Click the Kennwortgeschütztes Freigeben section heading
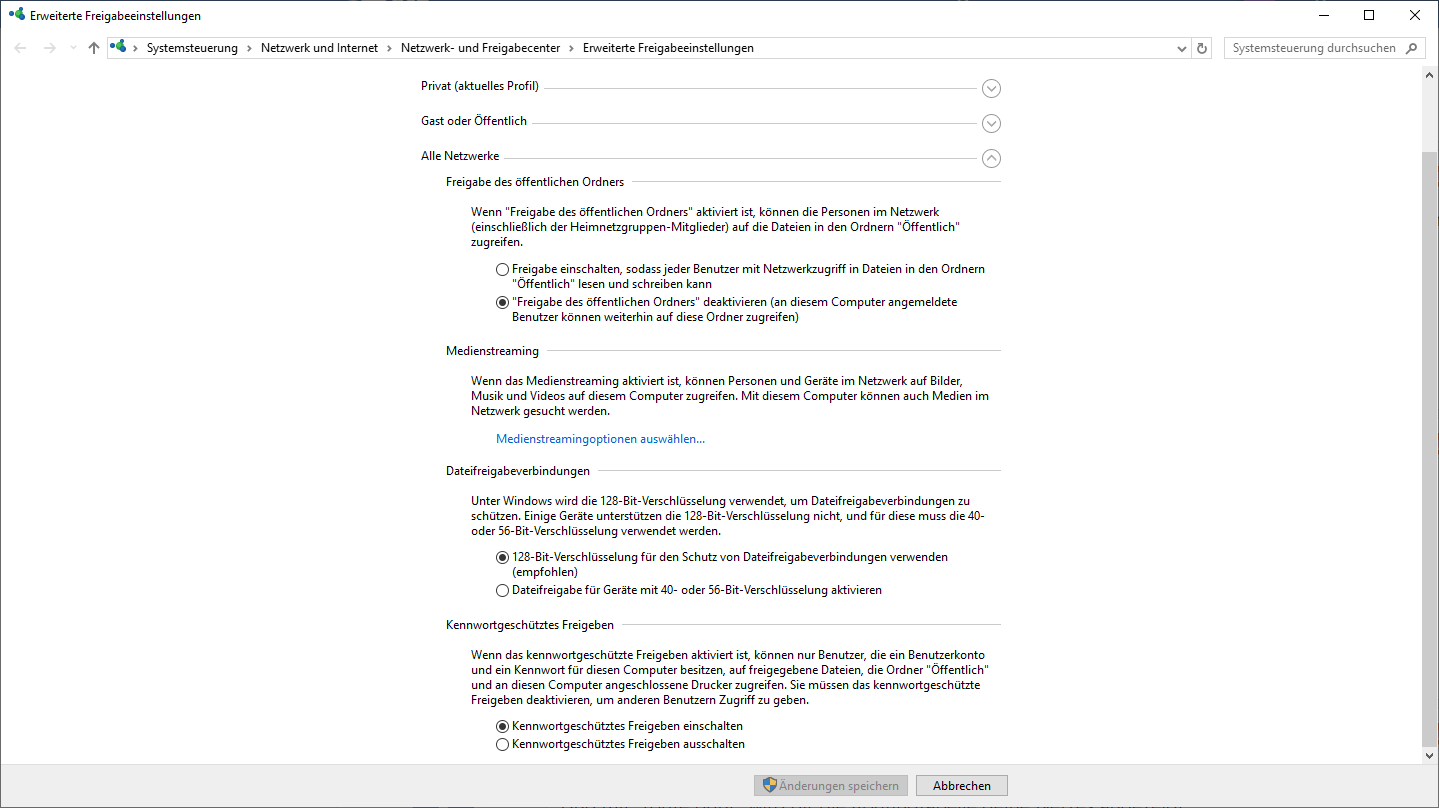Viewport: 1439px width, 808px height. click(x=530, y=625)
